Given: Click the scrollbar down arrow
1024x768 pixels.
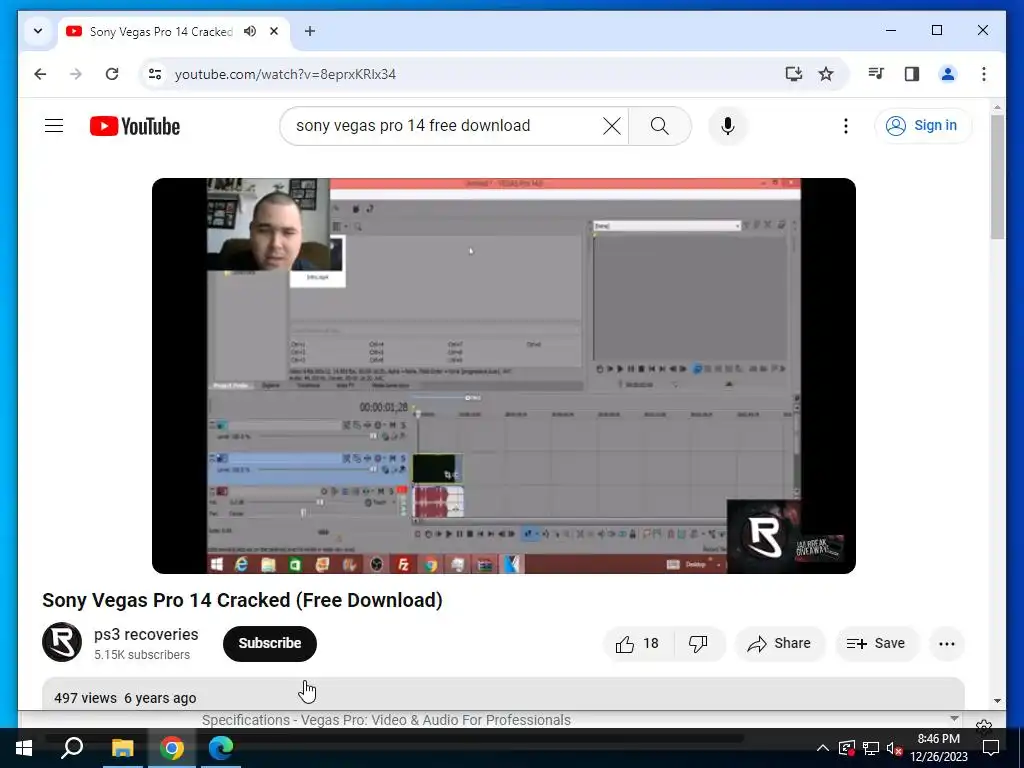Looking at the screenshot, I should [997, 701].
